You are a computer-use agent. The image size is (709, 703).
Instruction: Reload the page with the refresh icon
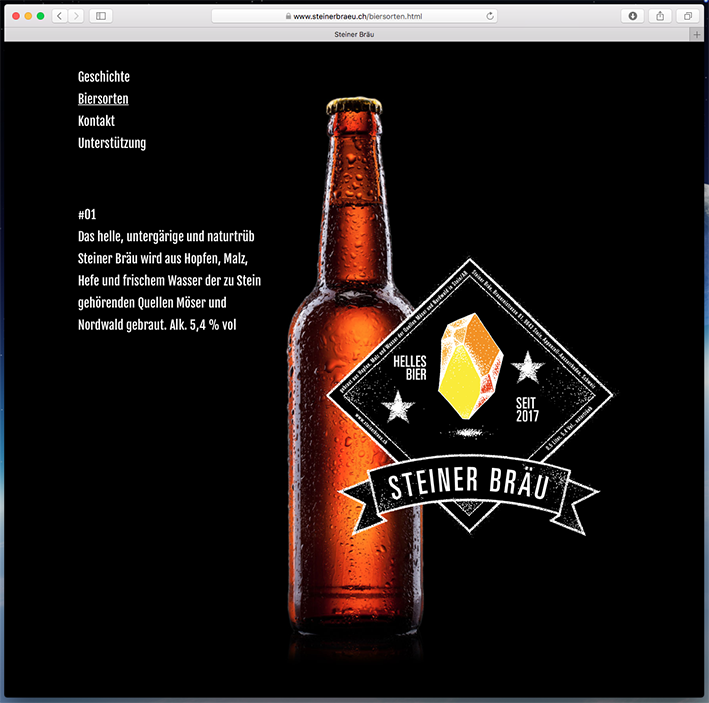pyautogui.click(x=490, y=16)
